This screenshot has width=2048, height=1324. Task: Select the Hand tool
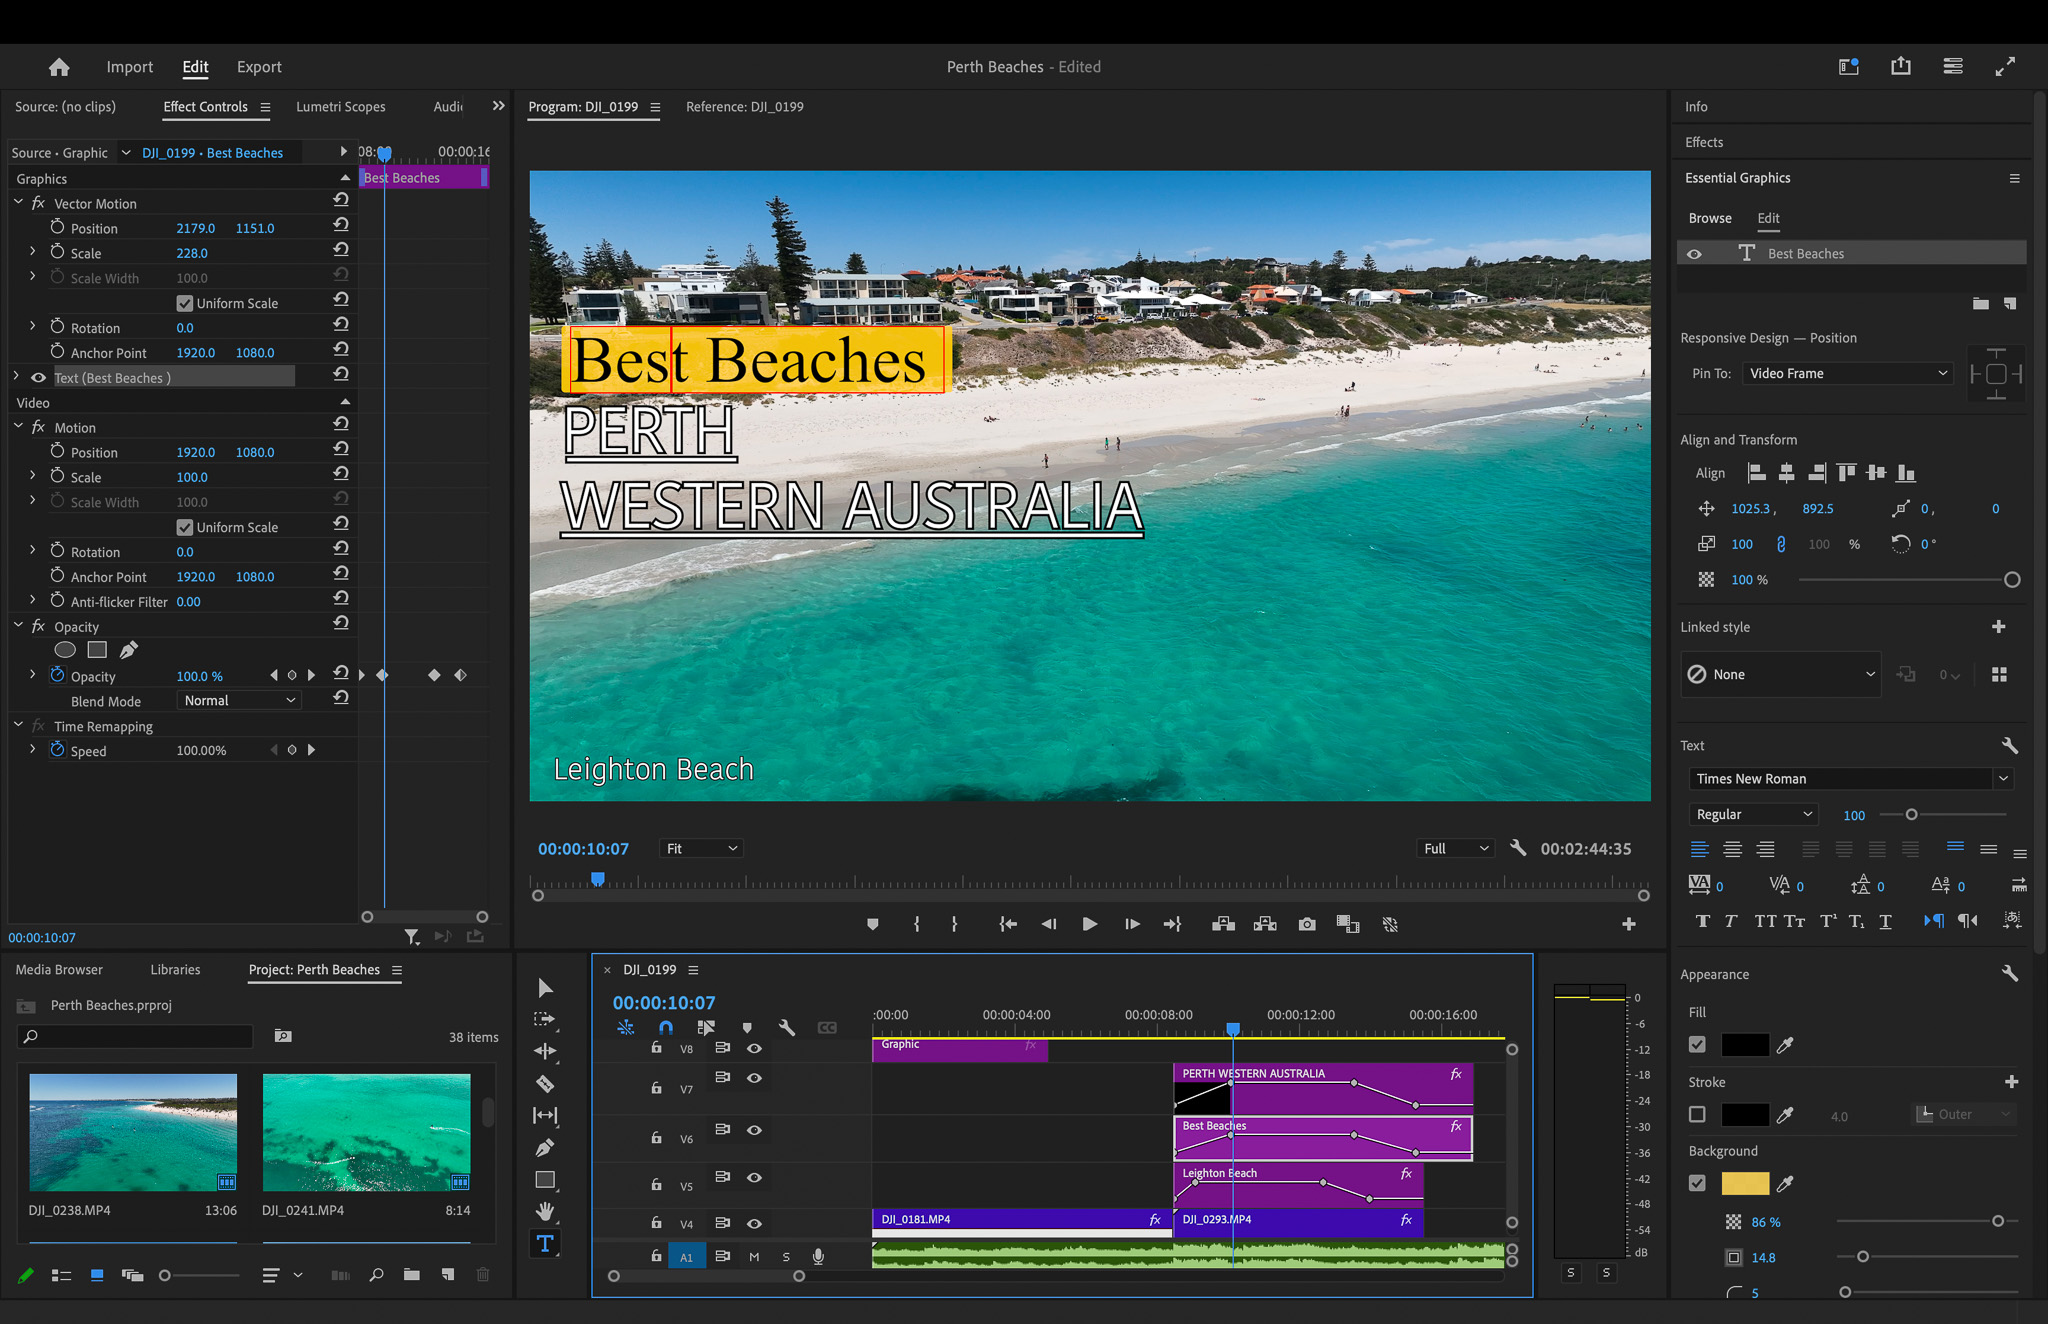(x=545, y=1212)
